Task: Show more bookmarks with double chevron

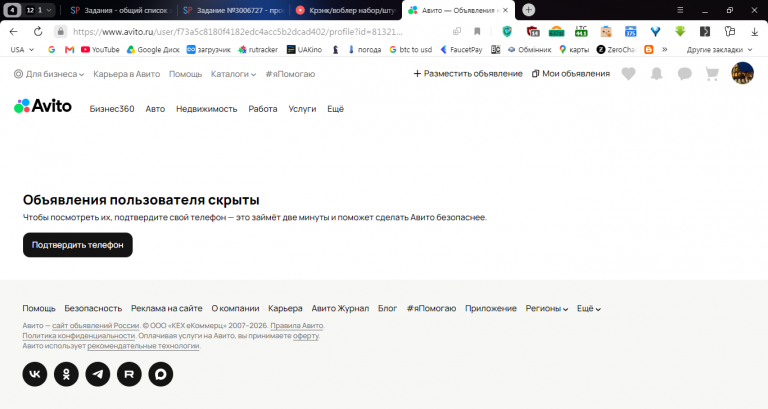Action: point(664,49)
